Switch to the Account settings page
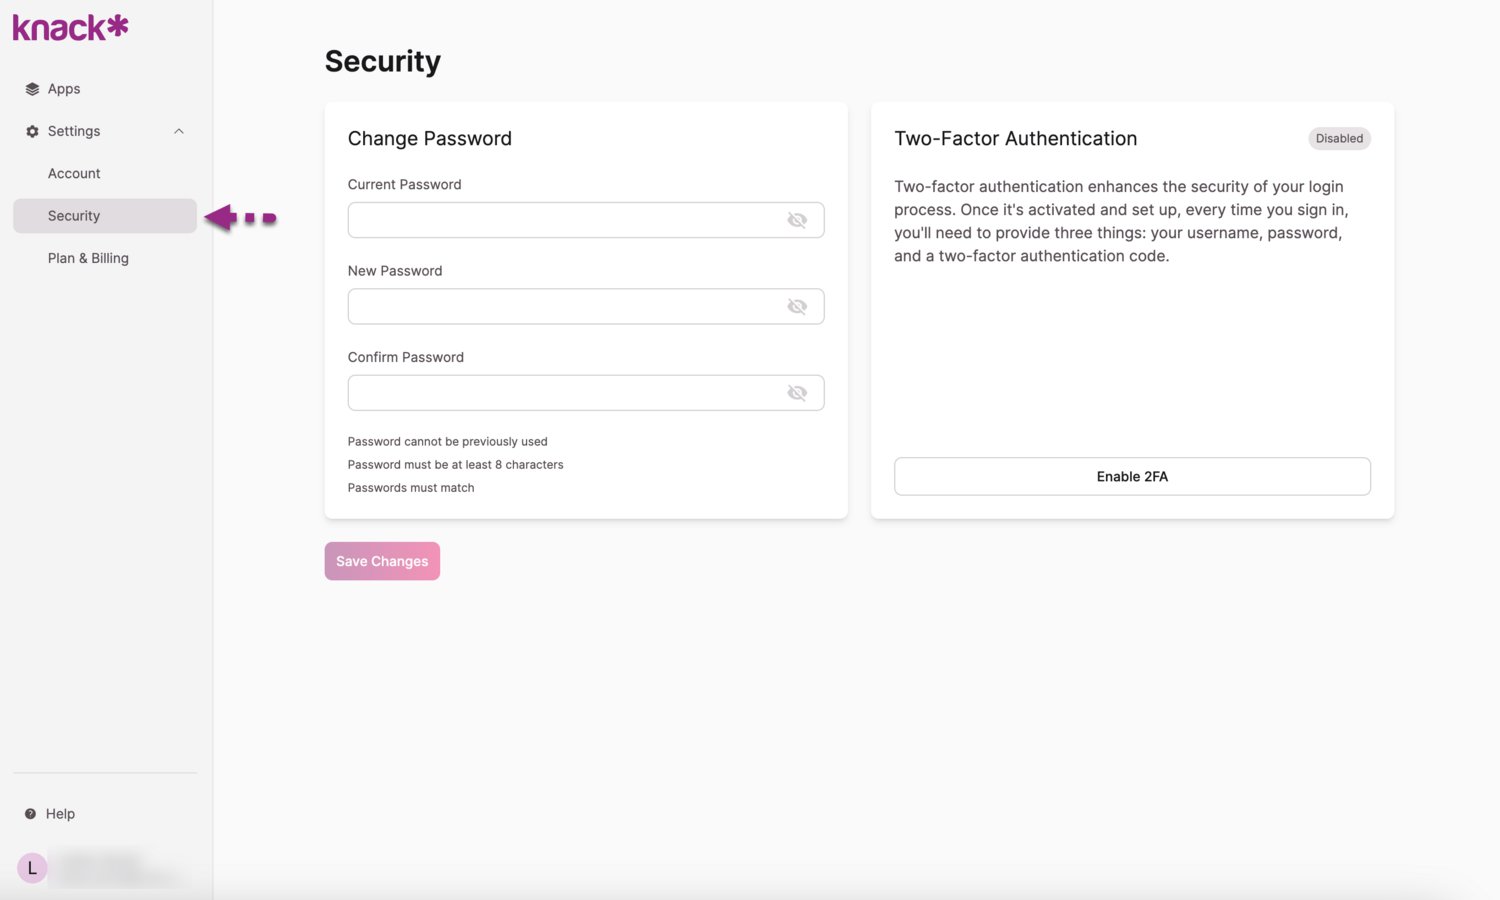1500x900 pixels. coord(74,173)
